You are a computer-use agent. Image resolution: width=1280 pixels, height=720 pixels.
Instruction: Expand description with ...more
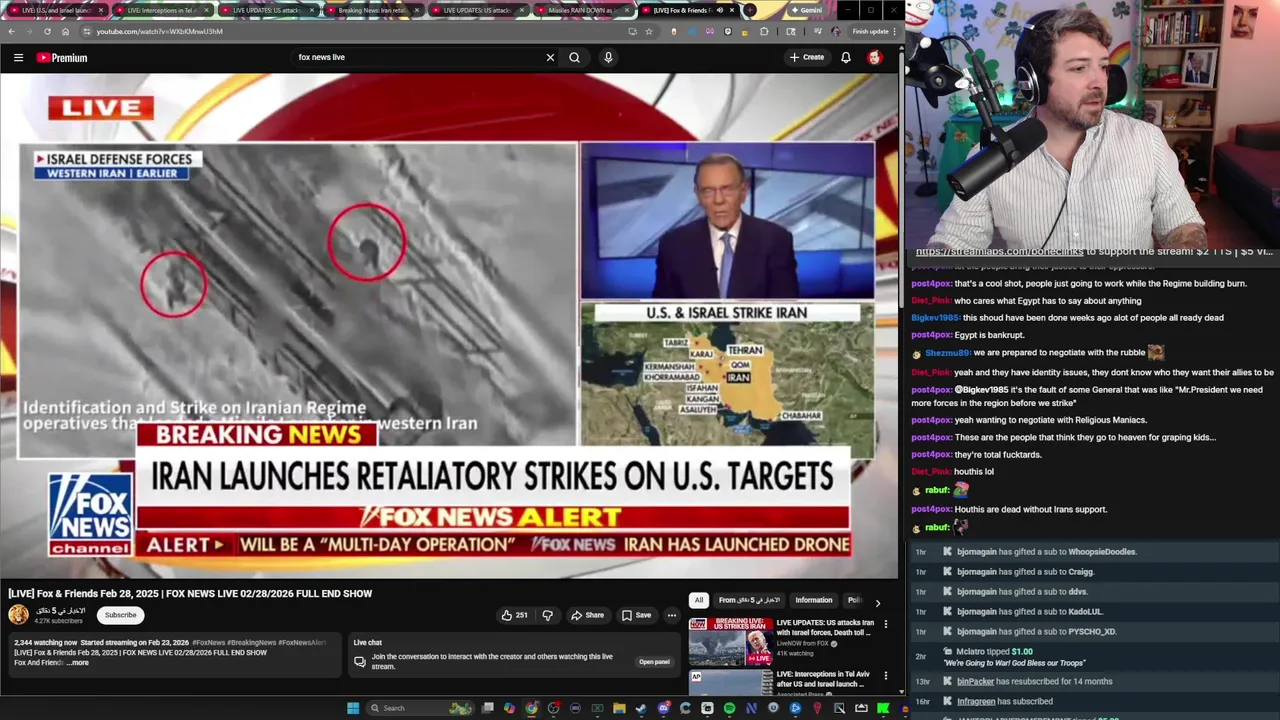77,662
